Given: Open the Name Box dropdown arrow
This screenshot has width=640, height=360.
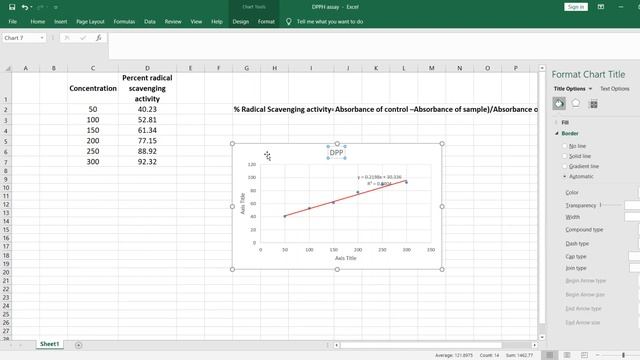Looking at the screenshot, I should [42, 38].
